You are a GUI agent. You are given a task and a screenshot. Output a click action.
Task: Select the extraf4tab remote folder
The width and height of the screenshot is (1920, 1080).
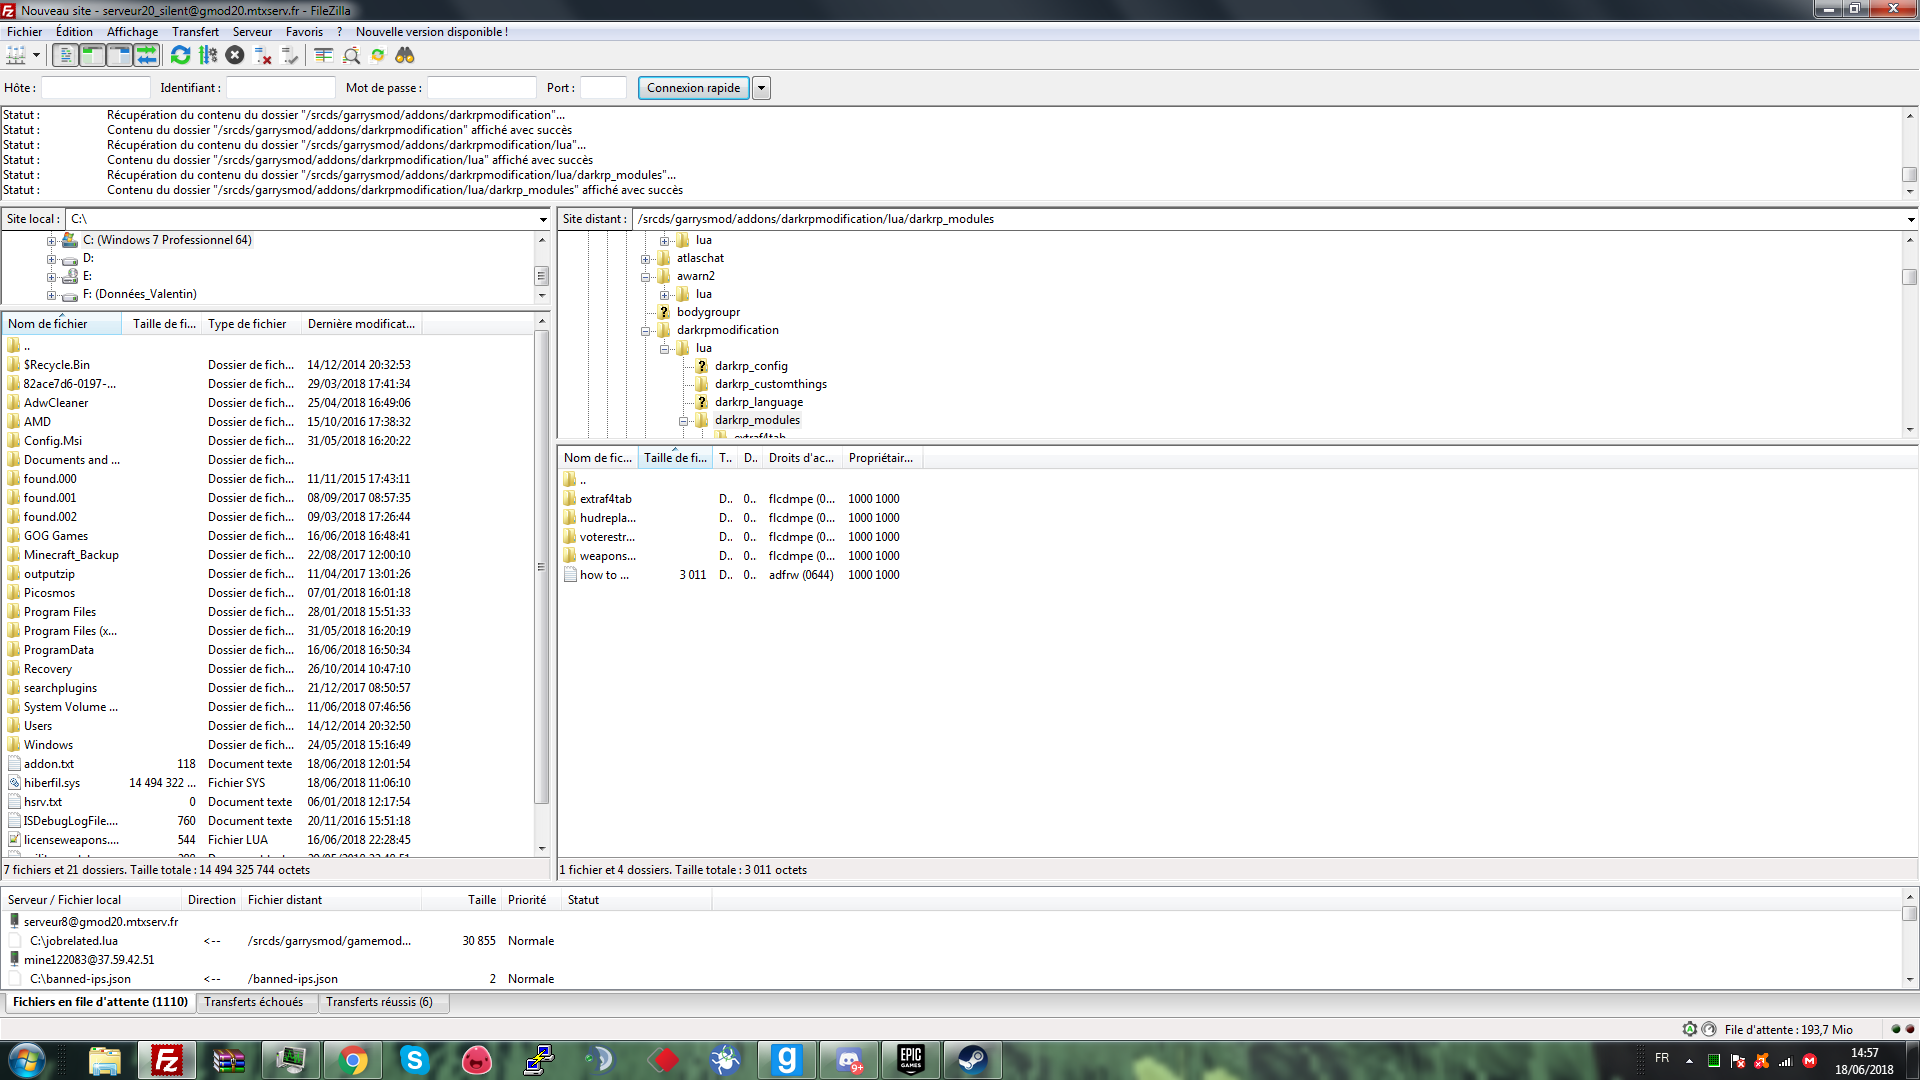[x=605, y=499]
